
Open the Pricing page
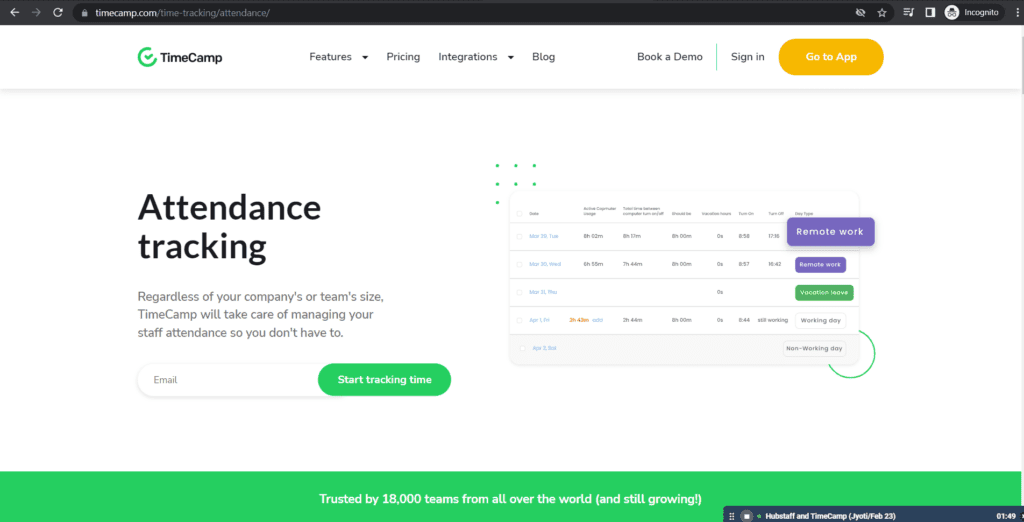[x=403, y=57]
